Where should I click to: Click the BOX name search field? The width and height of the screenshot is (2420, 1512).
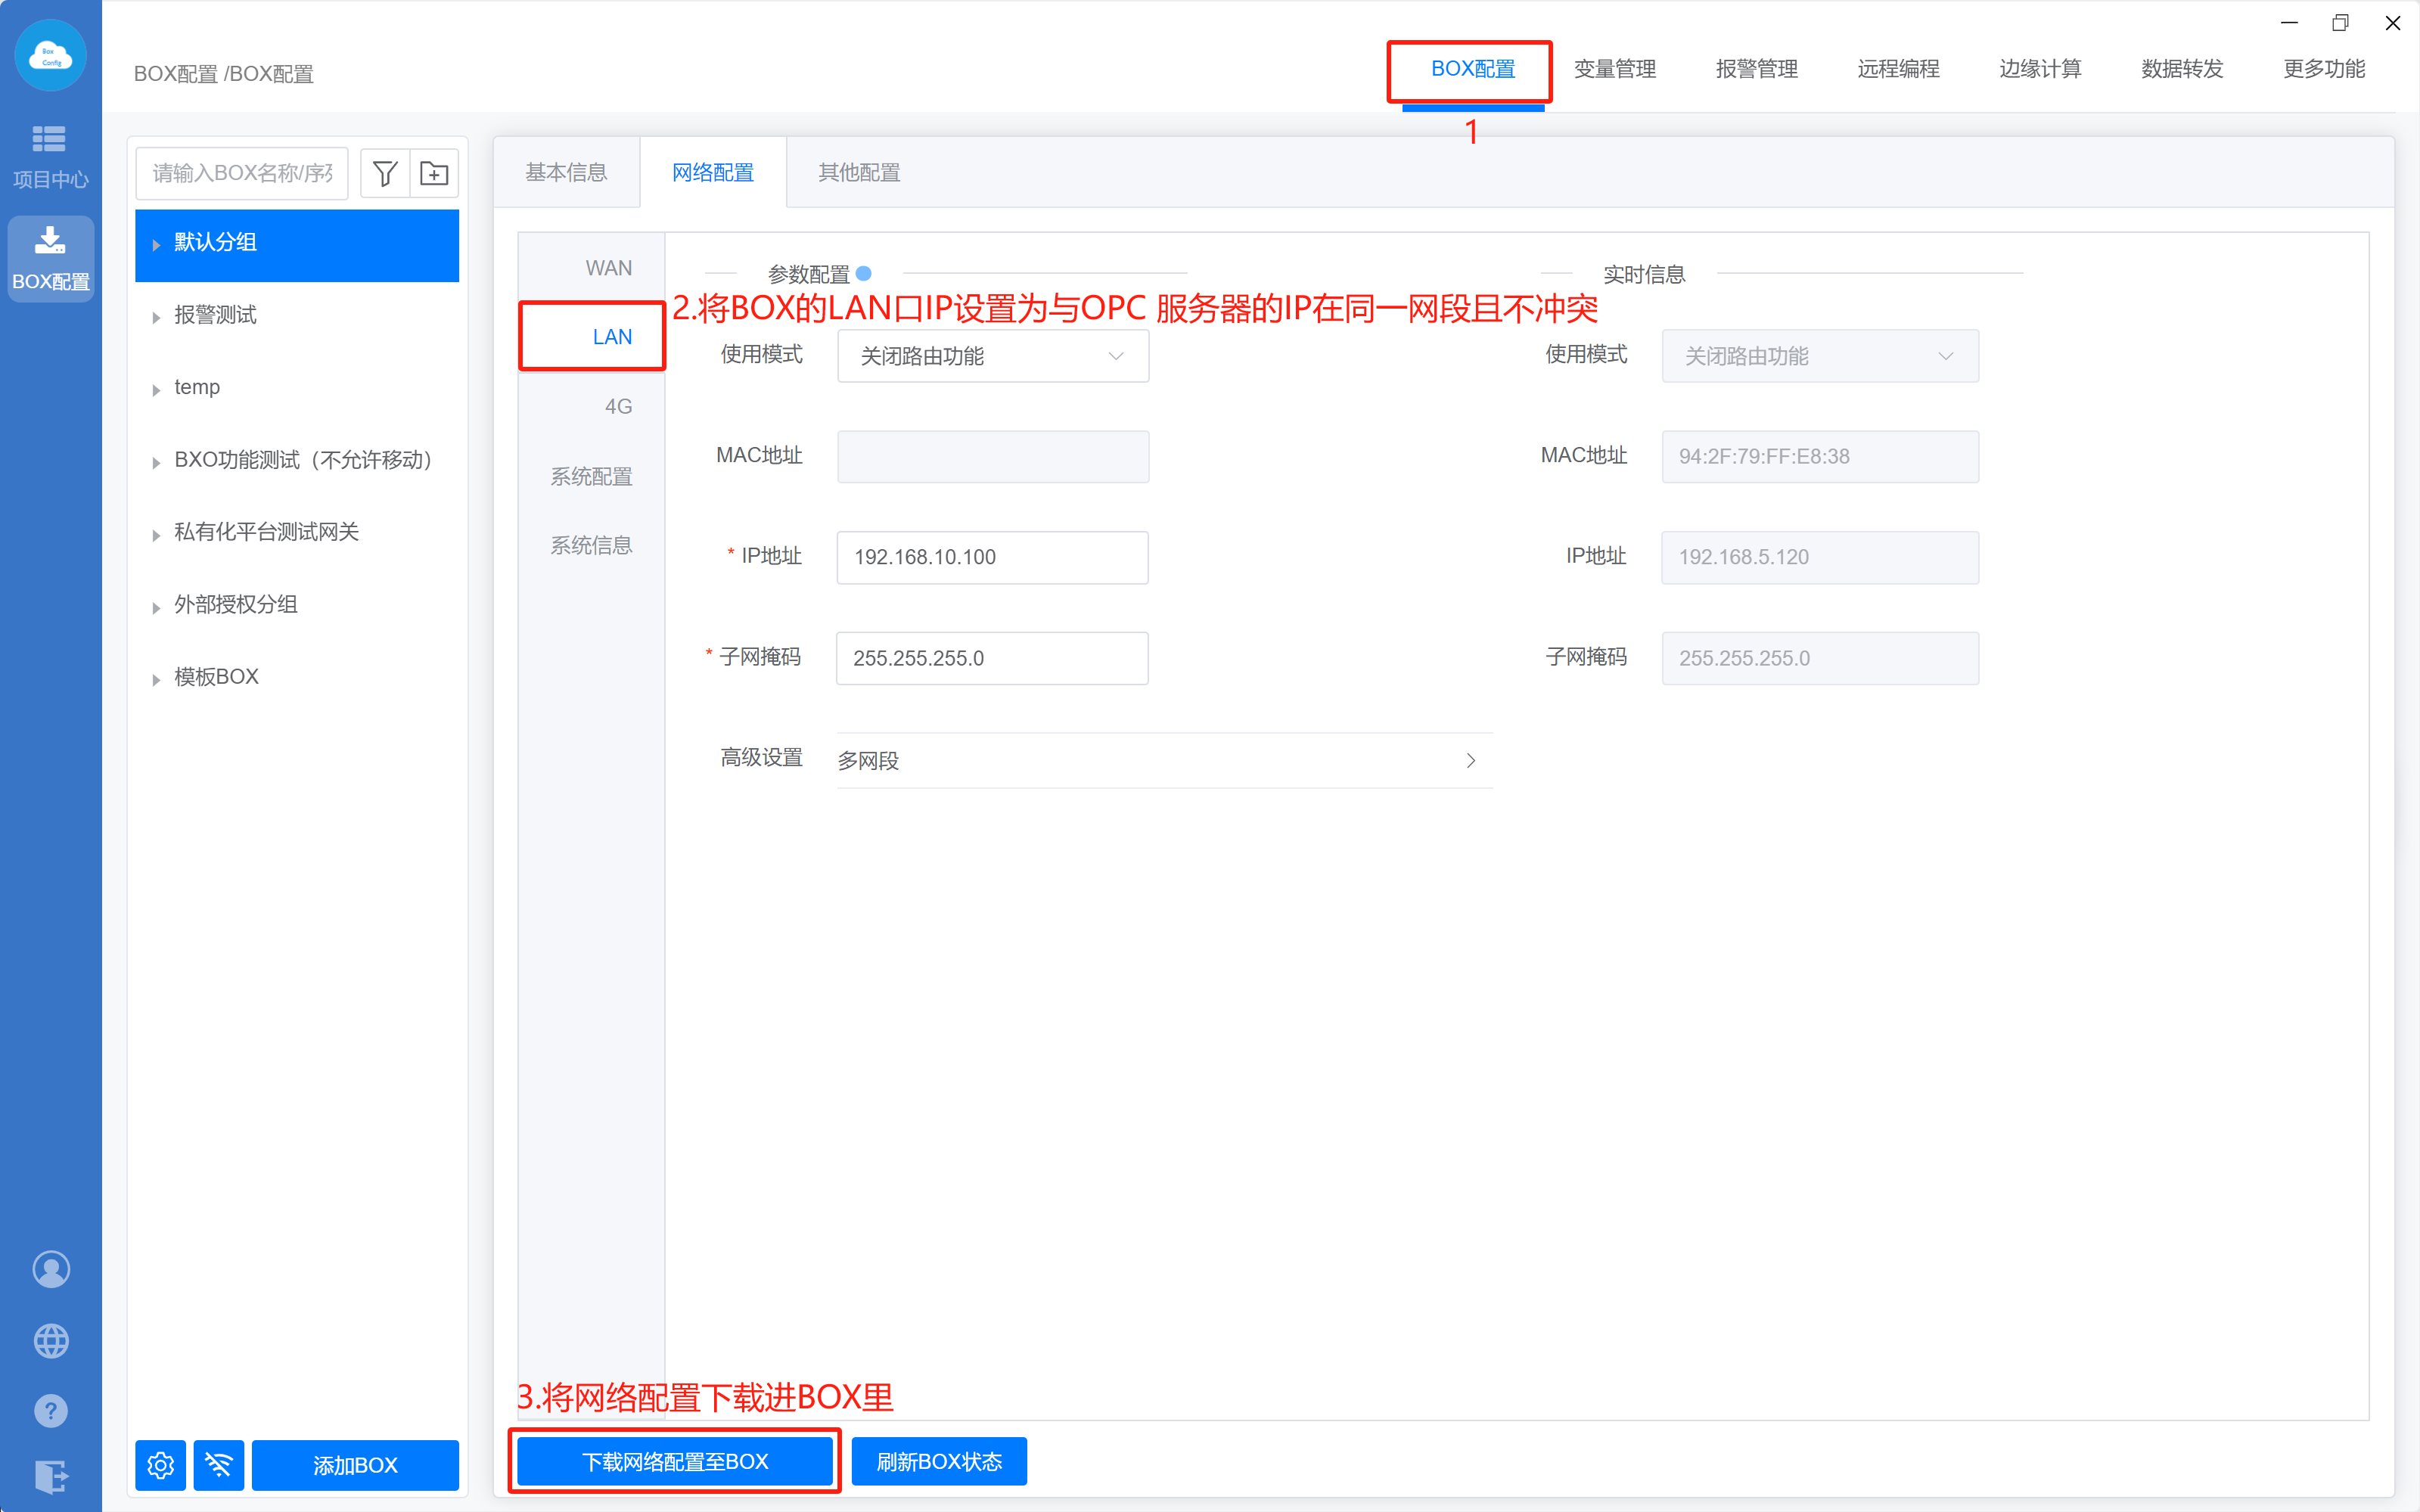point(242,173)
